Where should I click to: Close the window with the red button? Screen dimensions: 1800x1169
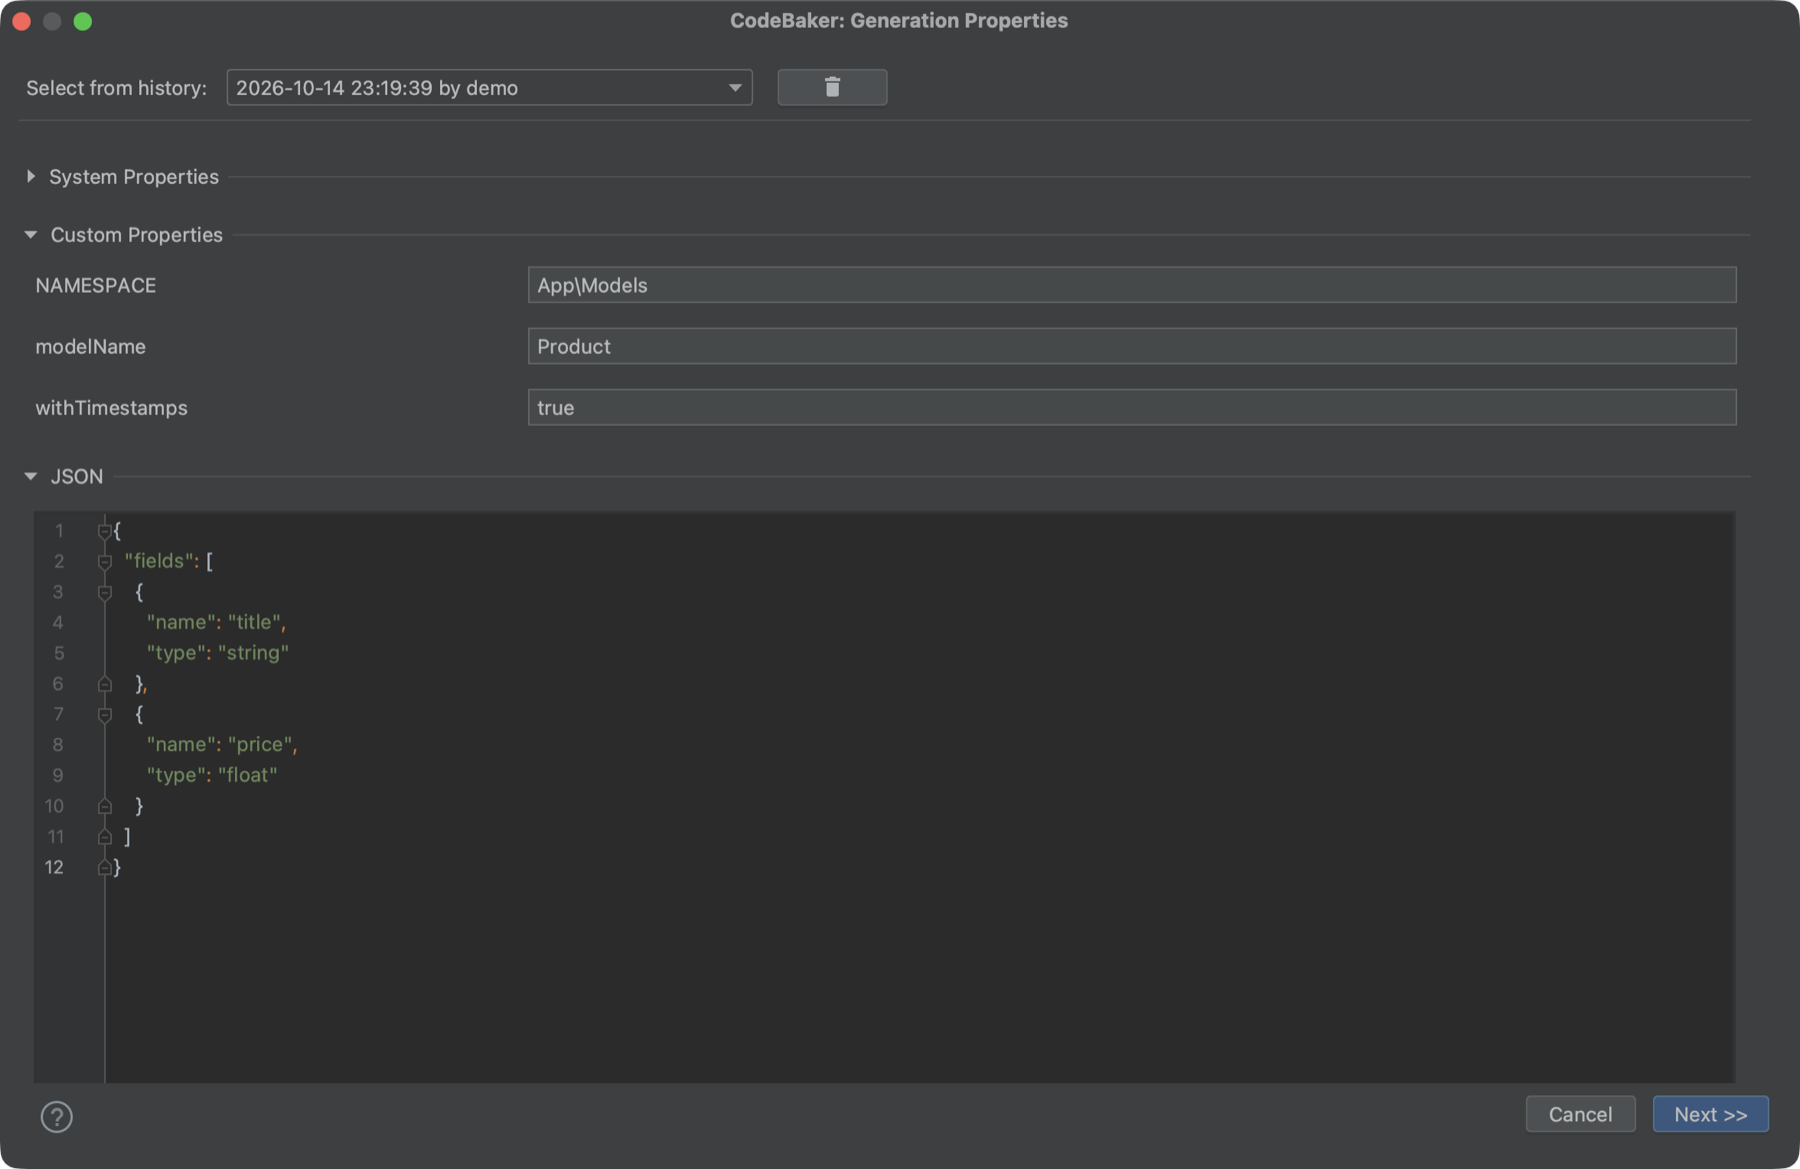22,21
